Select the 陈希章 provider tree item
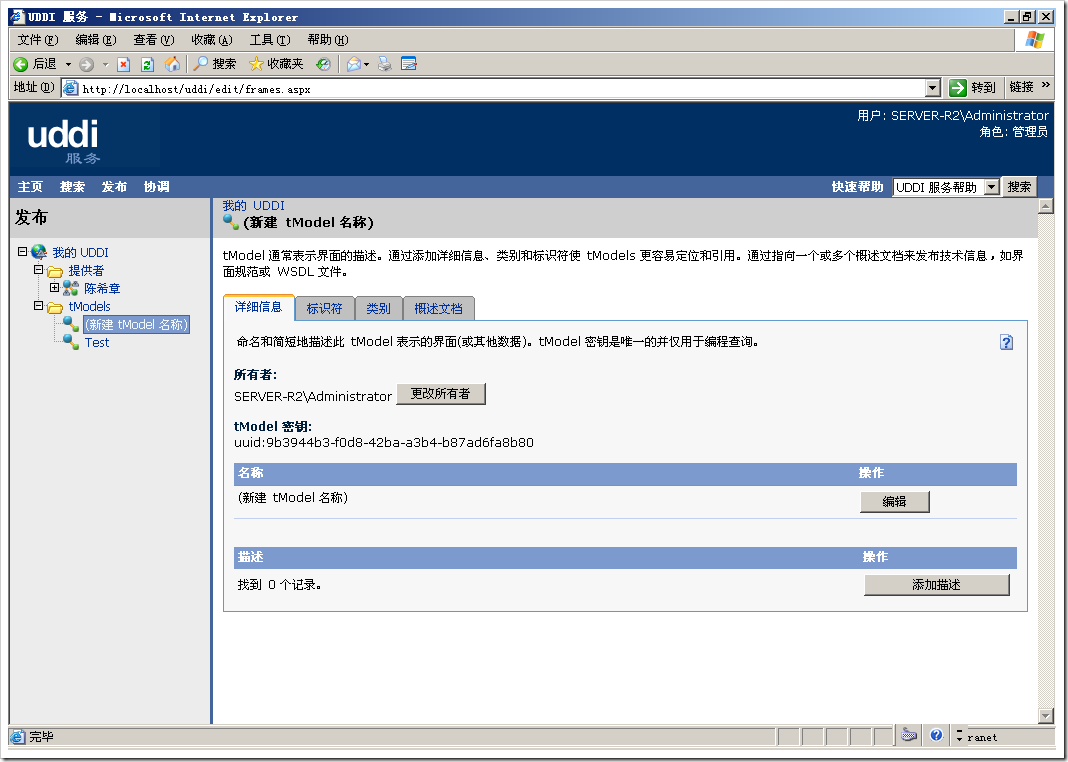1068x762 pixels. click(102, 289)
